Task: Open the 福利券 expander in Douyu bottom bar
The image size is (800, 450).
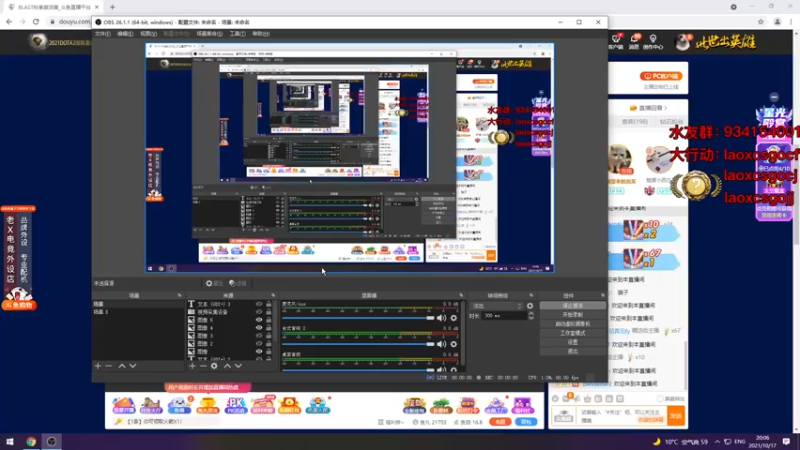Action: pos(391,422)
